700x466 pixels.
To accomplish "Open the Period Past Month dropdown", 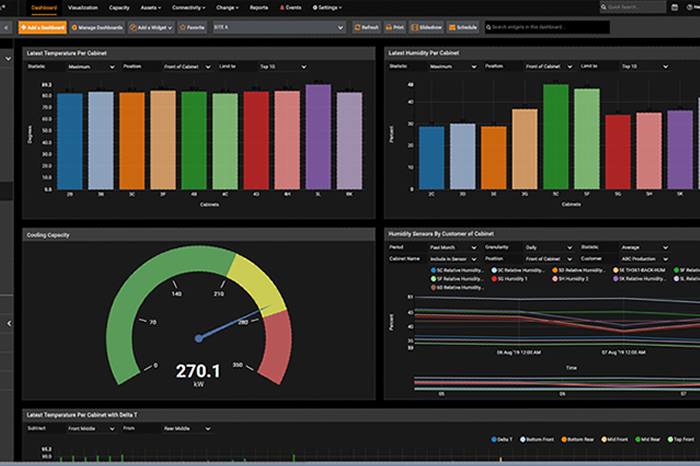I will click(x=453, y=248).
